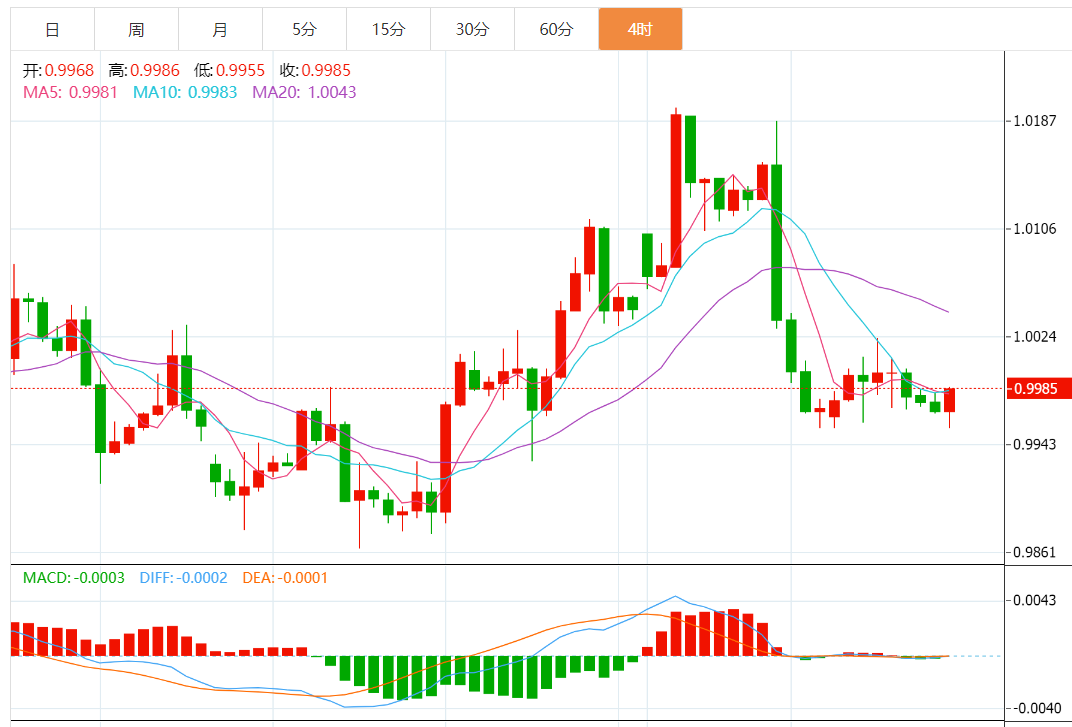Choose the 30分 timeframe tab
Image resolution: width=1072 pixels, height=727 pixels.
tap(472, 29)
